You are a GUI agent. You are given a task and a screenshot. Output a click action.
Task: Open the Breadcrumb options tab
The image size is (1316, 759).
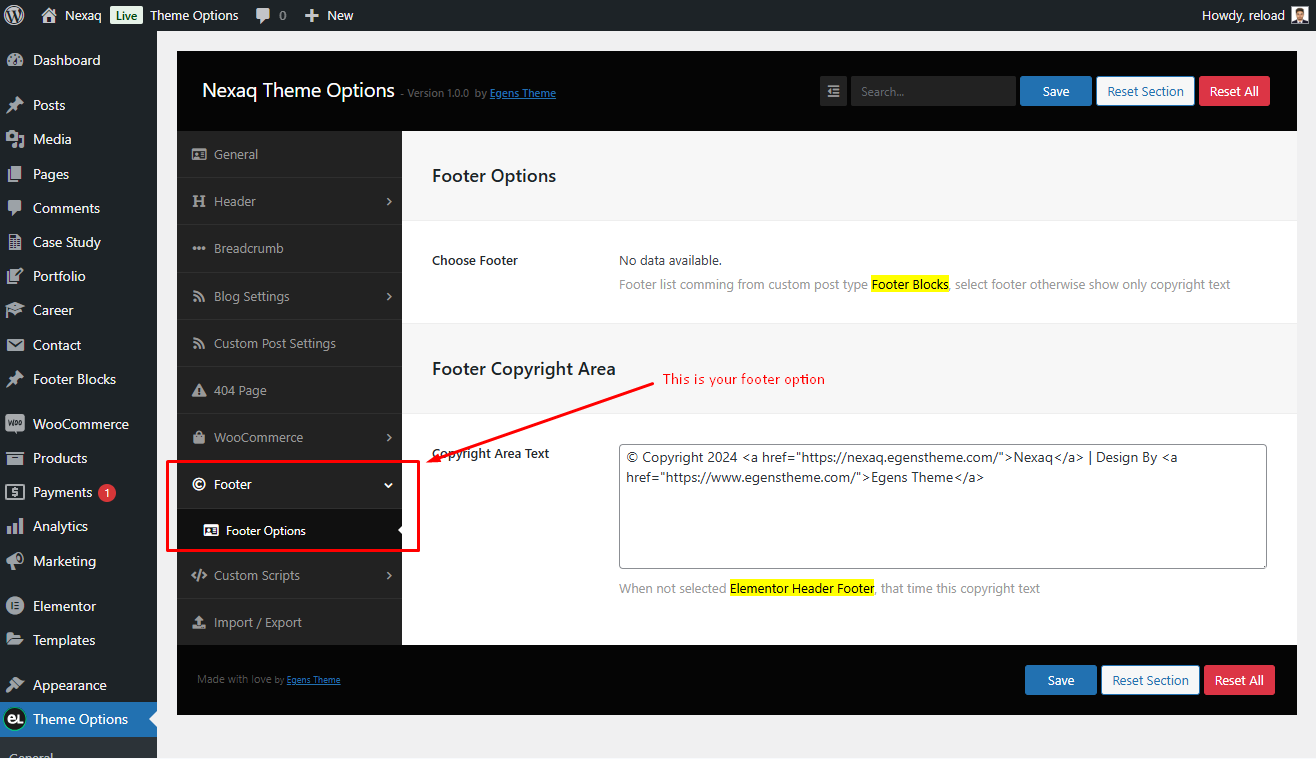tap(289, 248)
